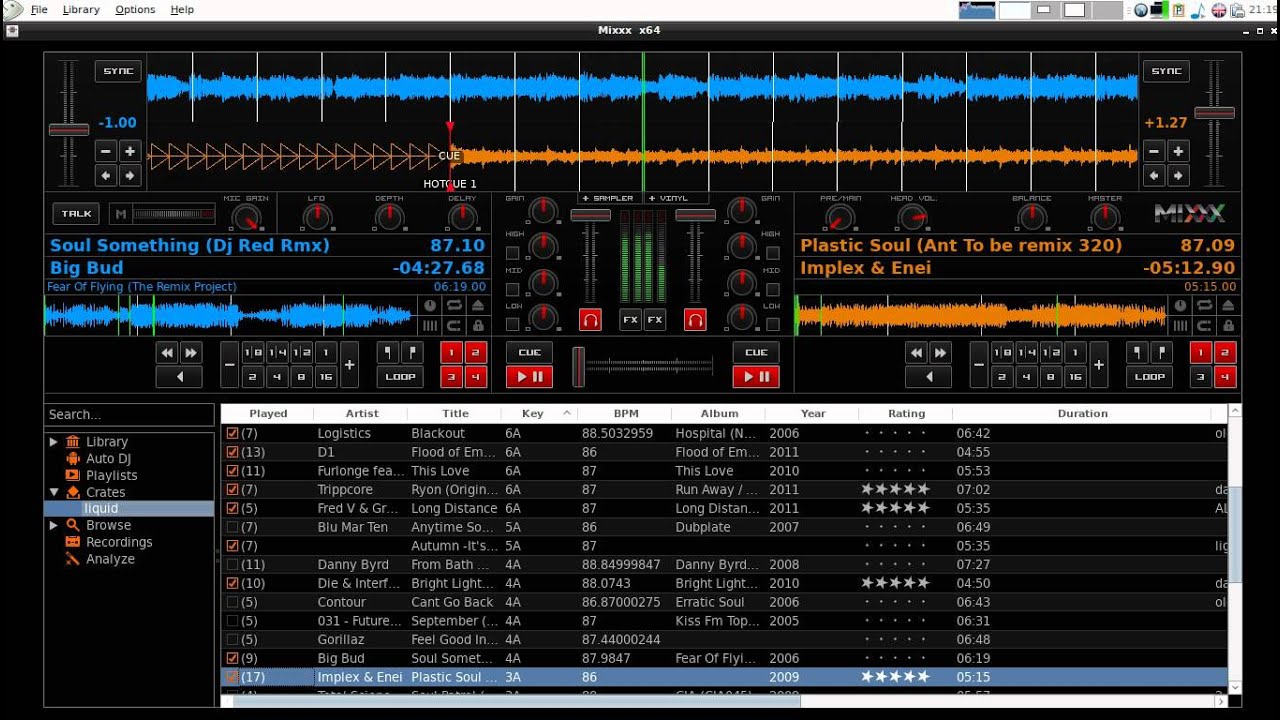Toggle repeat mode on the left deck
This screenshot has width=1280, height=720.
point(454,306)
